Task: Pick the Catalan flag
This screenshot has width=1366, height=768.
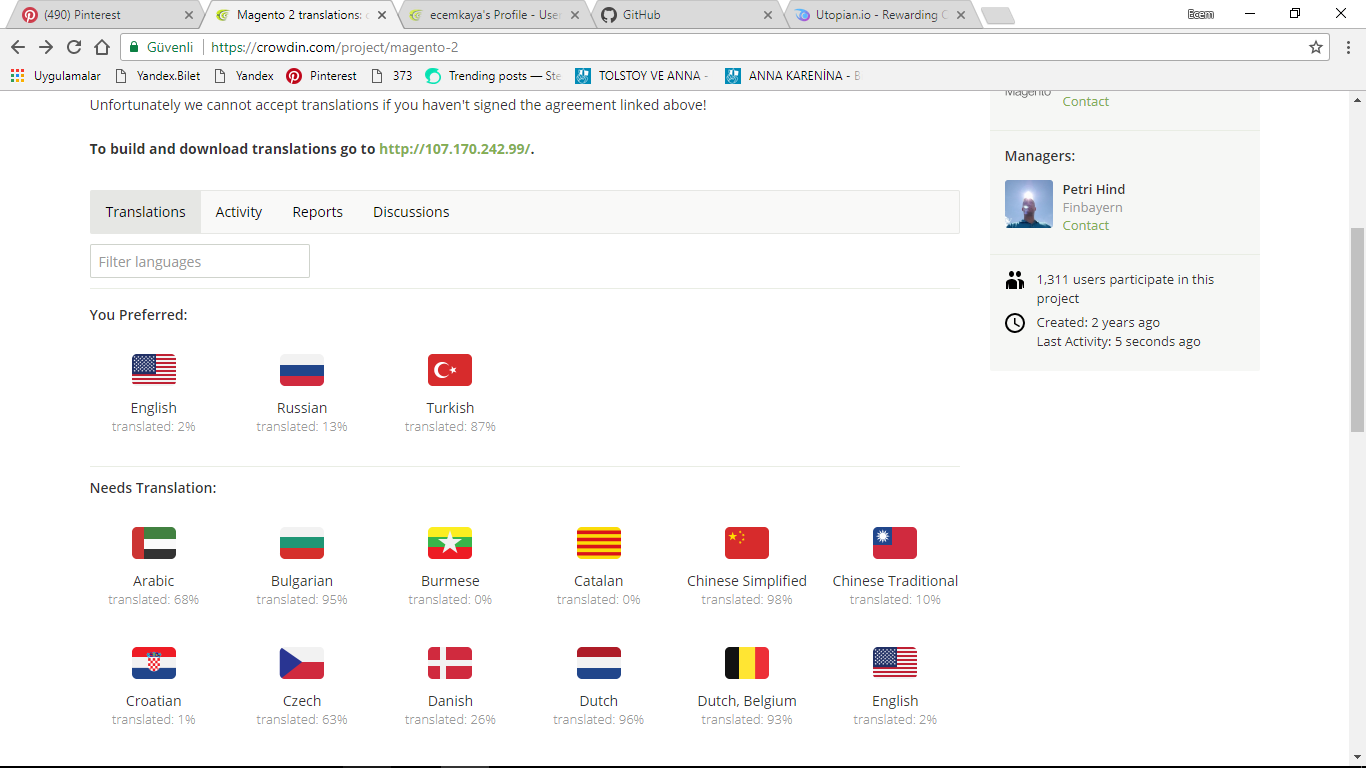Action: [599, 543]
